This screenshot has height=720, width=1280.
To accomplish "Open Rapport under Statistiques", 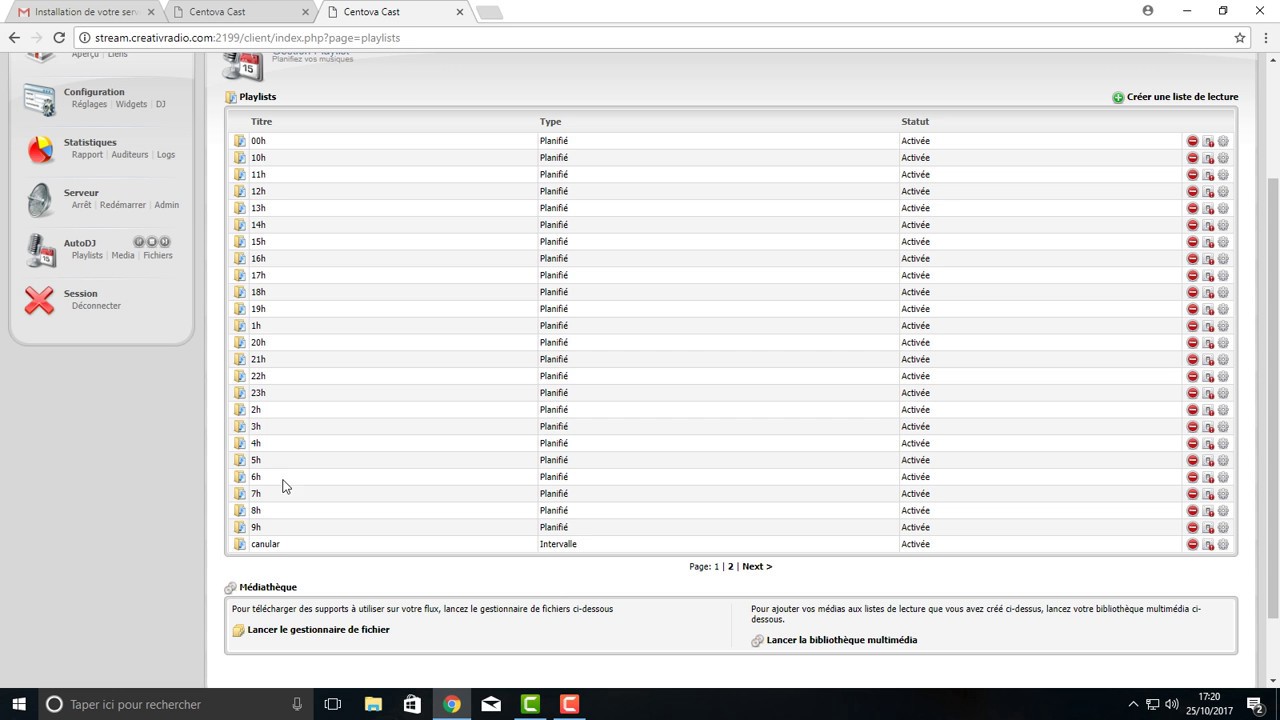I will point(87,155).
